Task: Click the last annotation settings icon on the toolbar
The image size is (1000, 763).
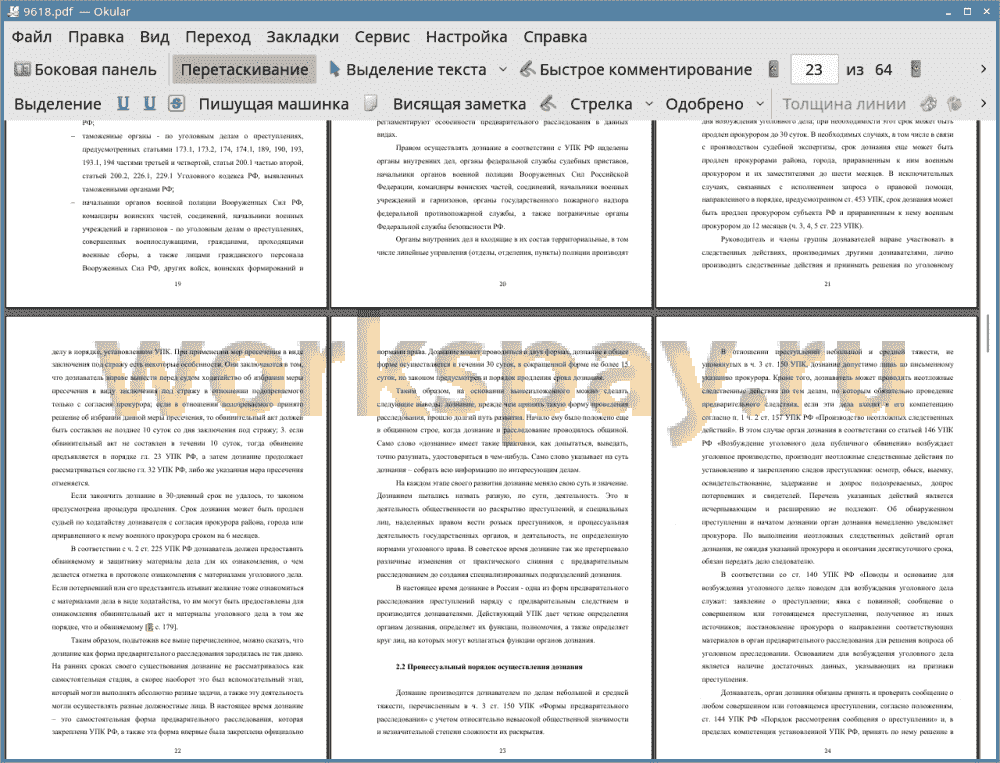Action: click(955, 103)
